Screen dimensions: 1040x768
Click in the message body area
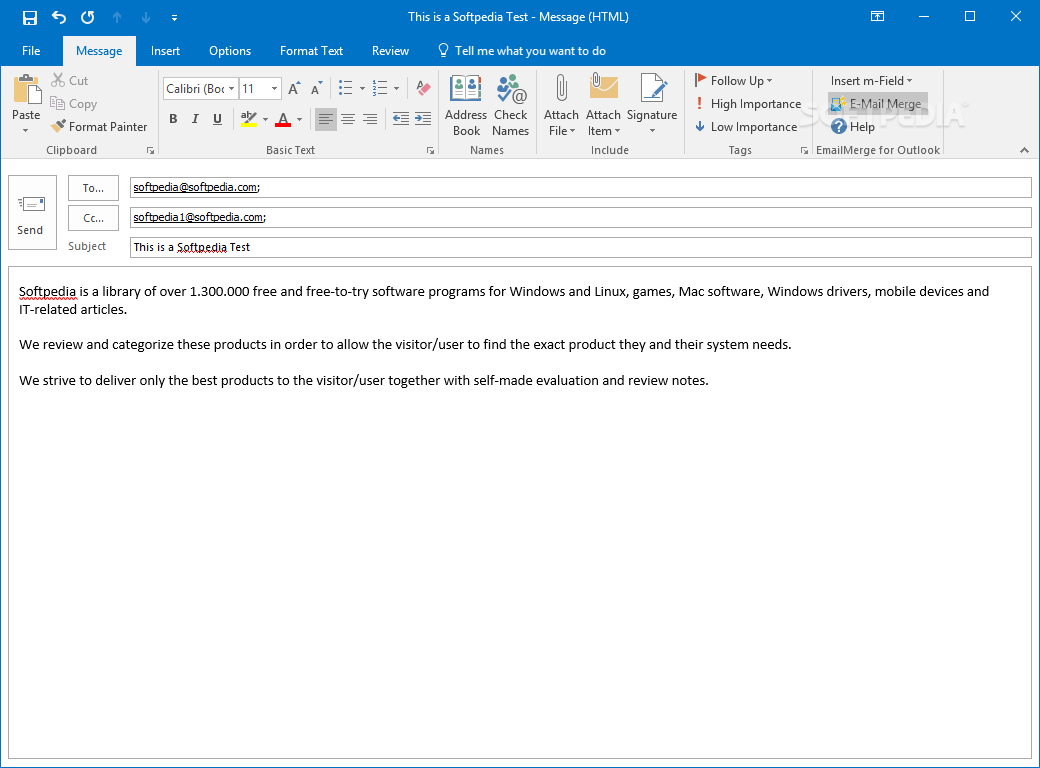(x=520, y=512)
